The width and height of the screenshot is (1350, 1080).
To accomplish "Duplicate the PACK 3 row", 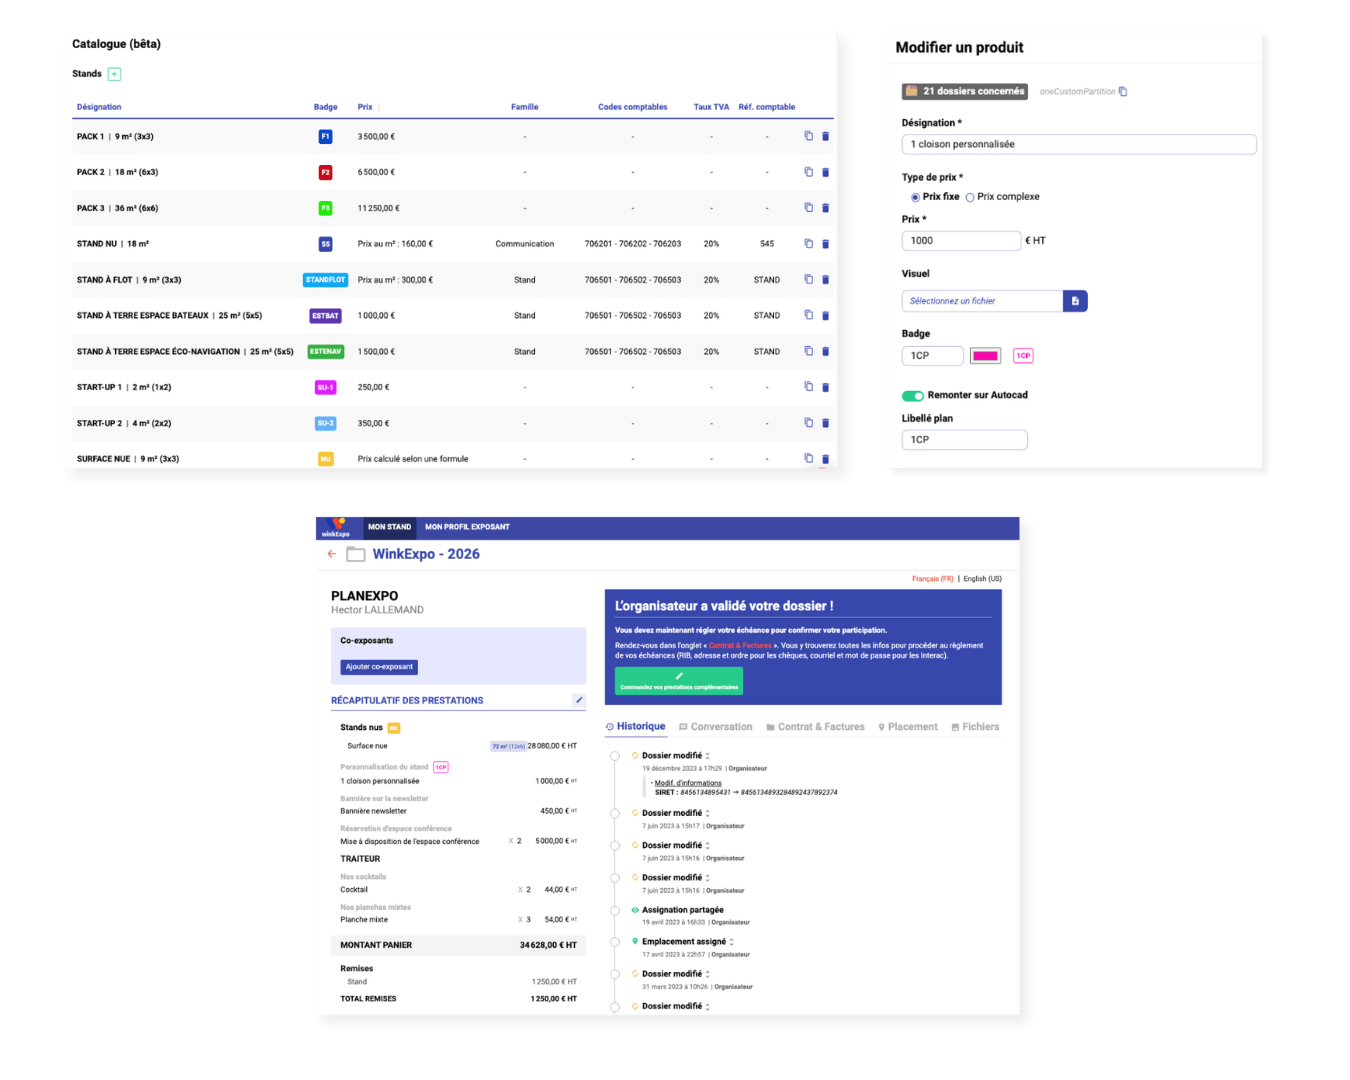I will click(x=809, y=208).
